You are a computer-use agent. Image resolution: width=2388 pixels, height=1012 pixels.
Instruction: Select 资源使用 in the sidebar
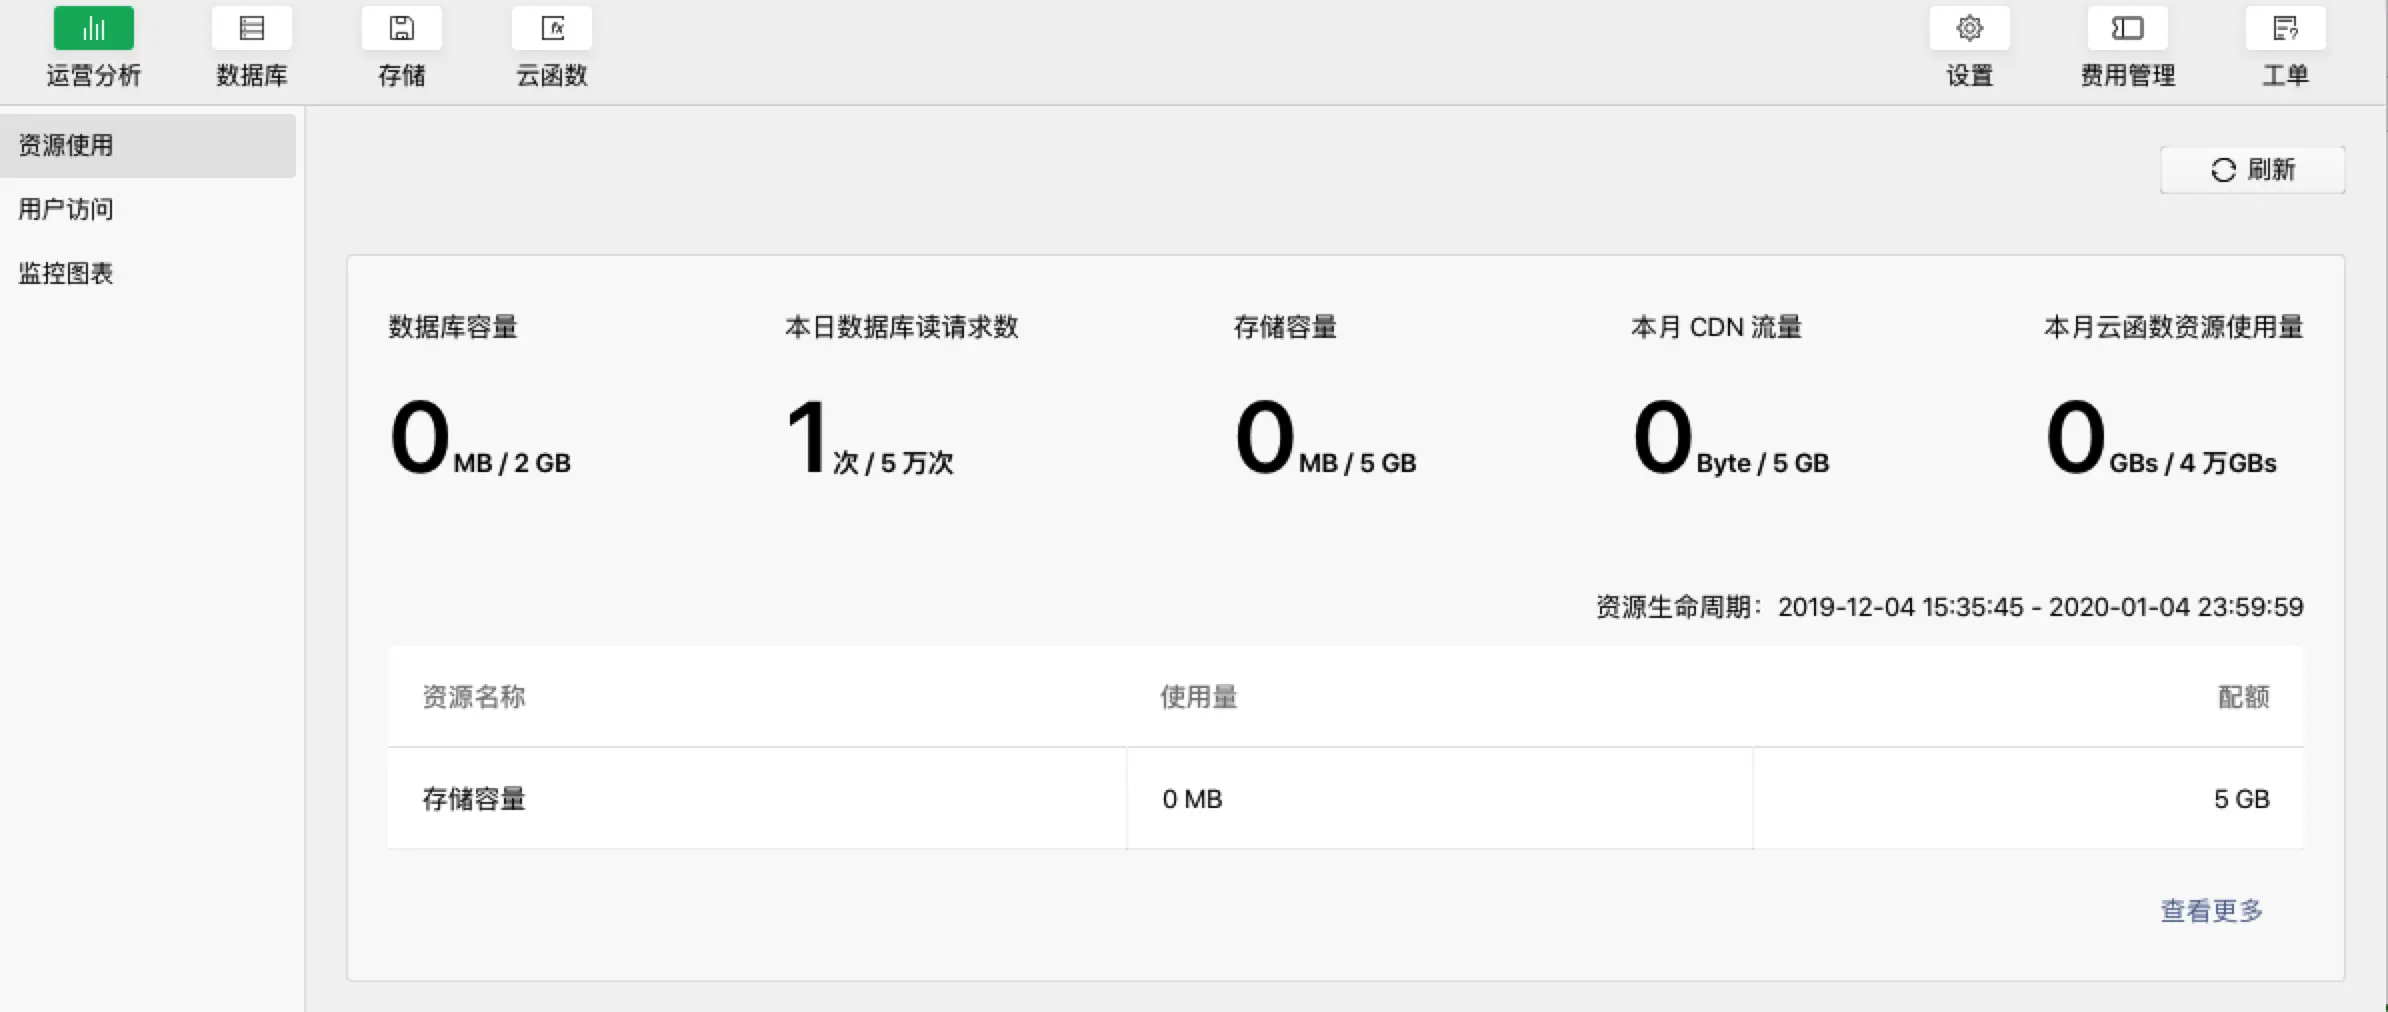148,145
